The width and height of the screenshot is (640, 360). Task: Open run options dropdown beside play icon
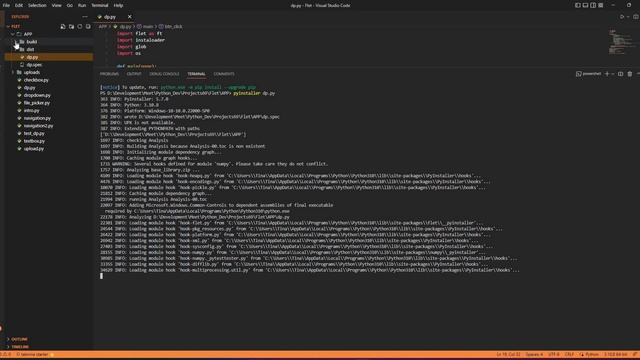pyautogui.click(x=628, y=17)
